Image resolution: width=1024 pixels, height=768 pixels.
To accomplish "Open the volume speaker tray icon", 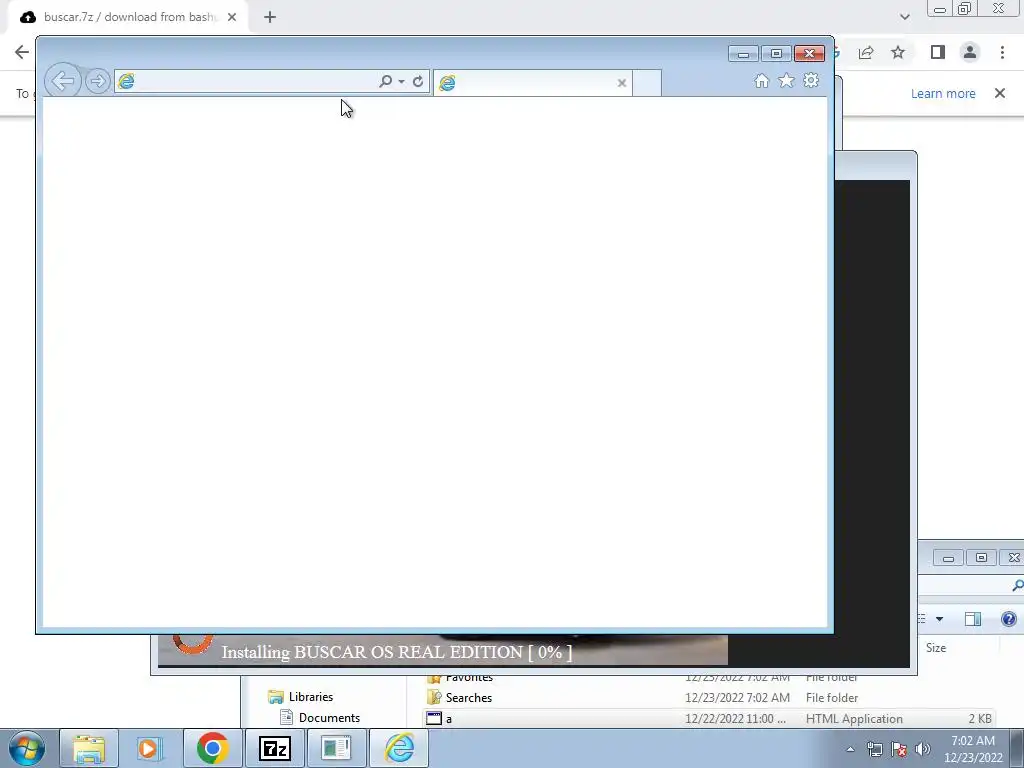I will point(922,749).
